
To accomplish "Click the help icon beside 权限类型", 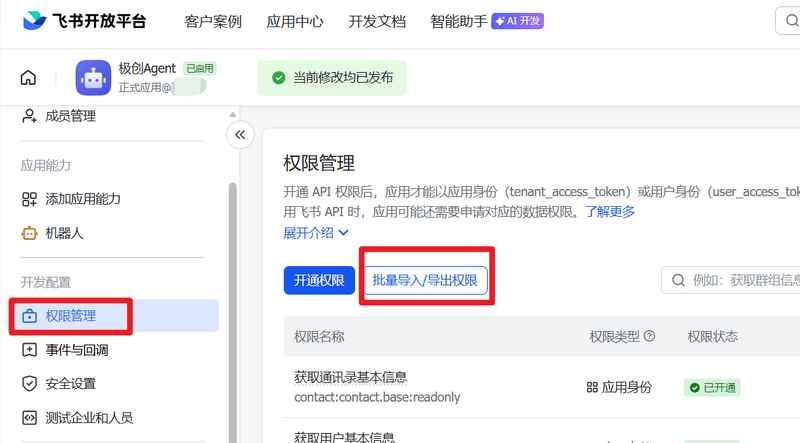I will (x=649, y=336).
